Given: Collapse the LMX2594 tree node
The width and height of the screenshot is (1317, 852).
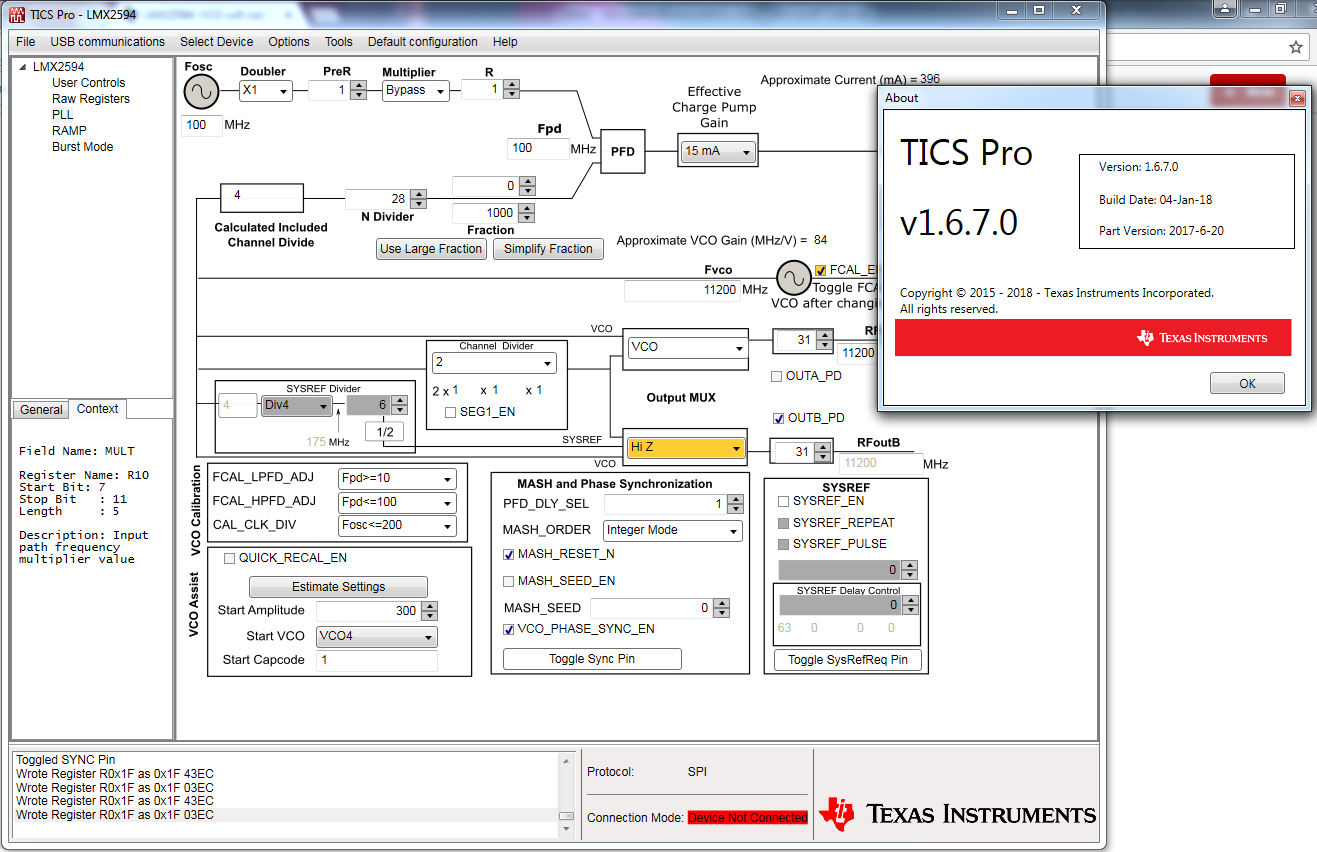Looking at the screenshot, I should point(22,67).
